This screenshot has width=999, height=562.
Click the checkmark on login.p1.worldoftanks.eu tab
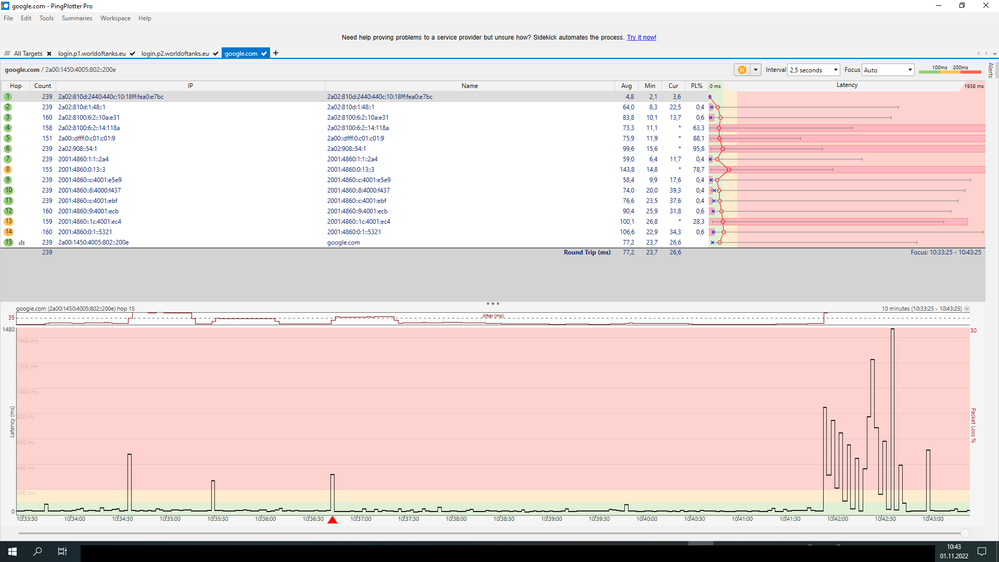(133, 54)
